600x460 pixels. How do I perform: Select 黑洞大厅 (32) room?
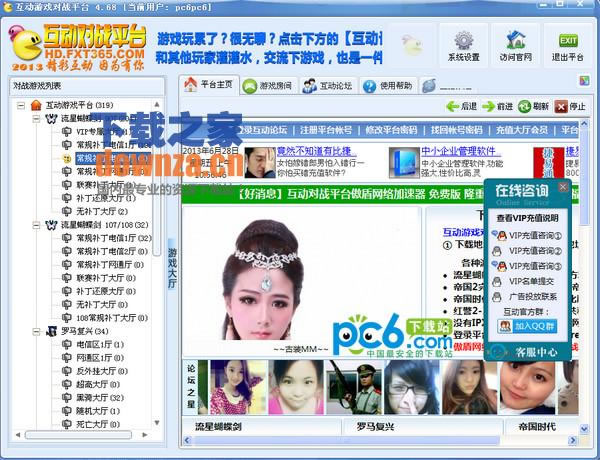[x=100, y=398]
